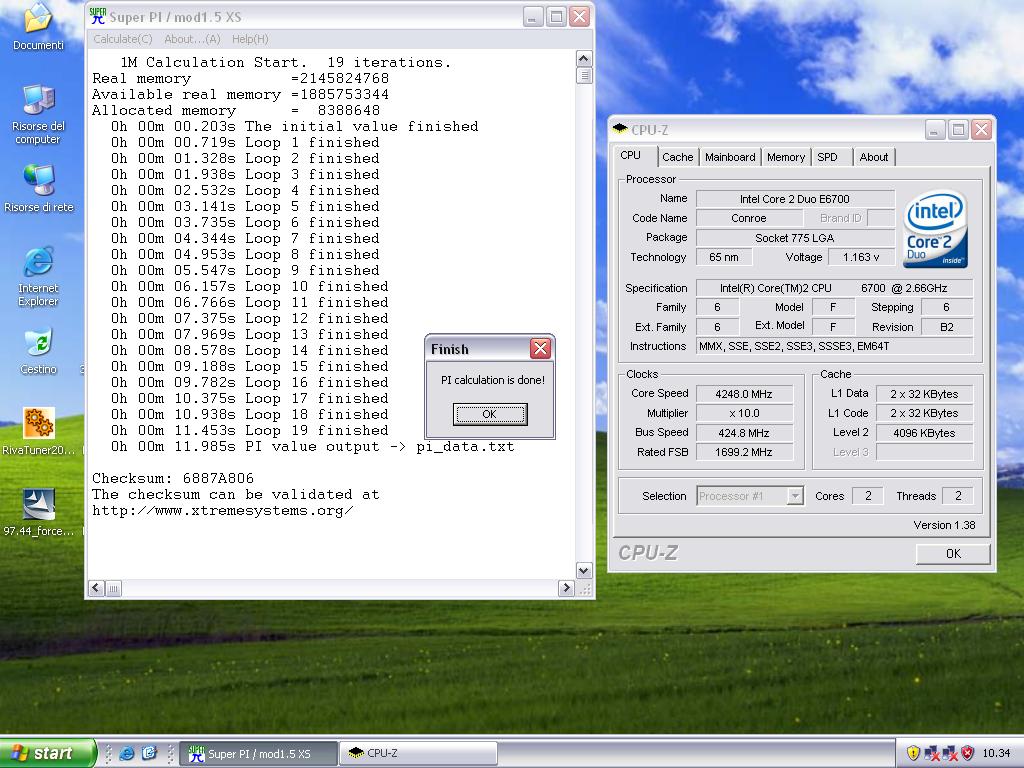Click the yellow security shield tray icon

[x=913, y=753]
